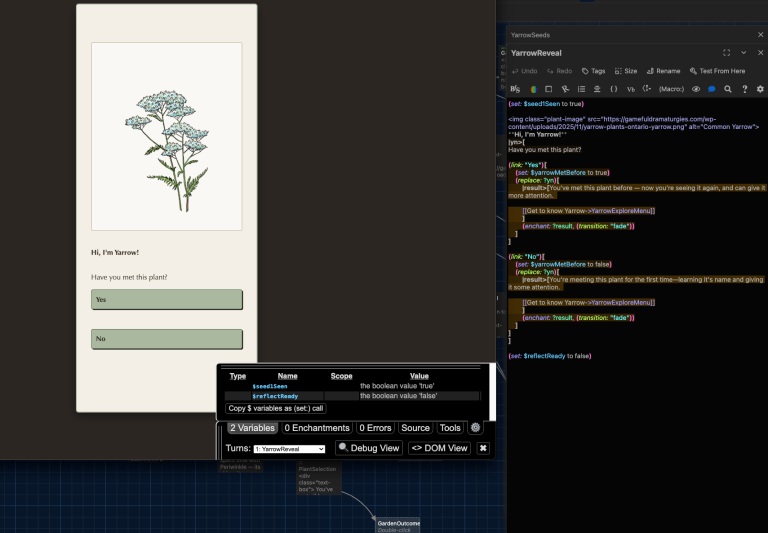Click "Hi, I'm Yarrow!" heading text
768x533 pixels.
tap(115, 252)
